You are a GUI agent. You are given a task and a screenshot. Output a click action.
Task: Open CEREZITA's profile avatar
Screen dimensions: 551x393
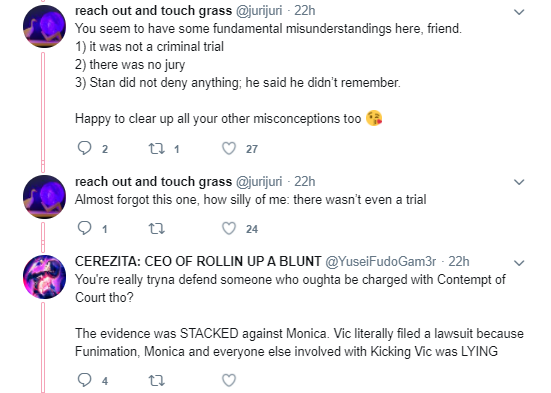(x=44, y=277)
